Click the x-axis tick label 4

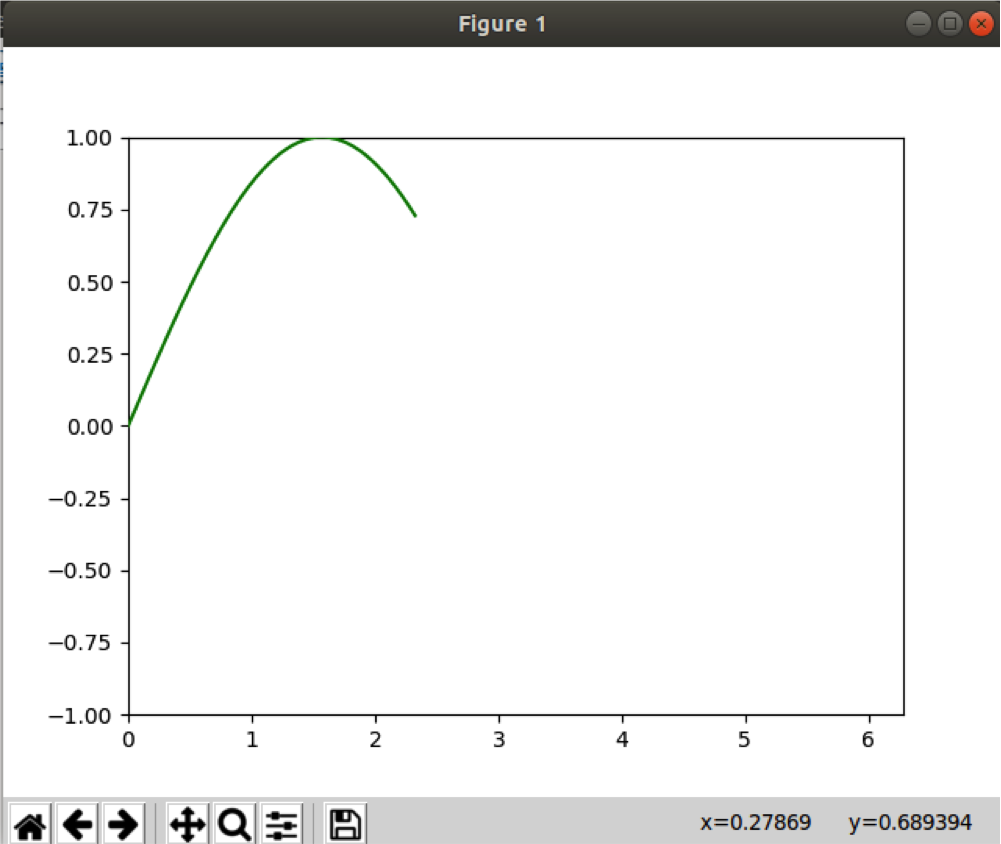[x=622, y=739]
